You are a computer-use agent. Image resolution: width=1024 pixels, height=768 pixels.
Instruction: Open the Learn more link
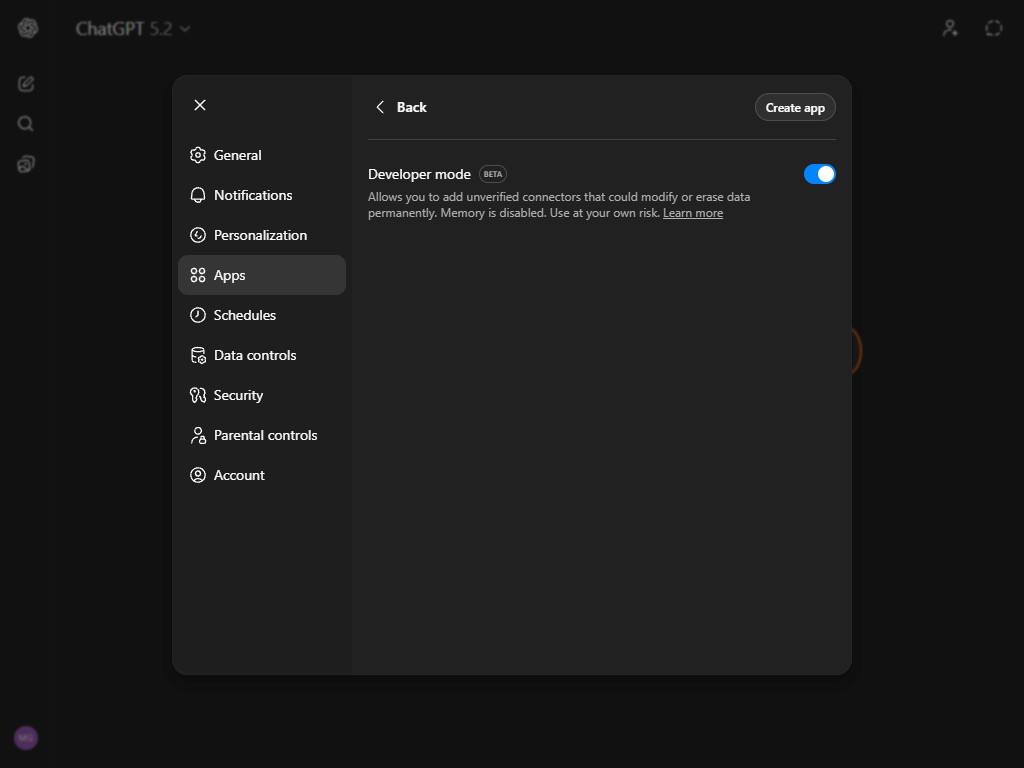[x=692, y=212]
